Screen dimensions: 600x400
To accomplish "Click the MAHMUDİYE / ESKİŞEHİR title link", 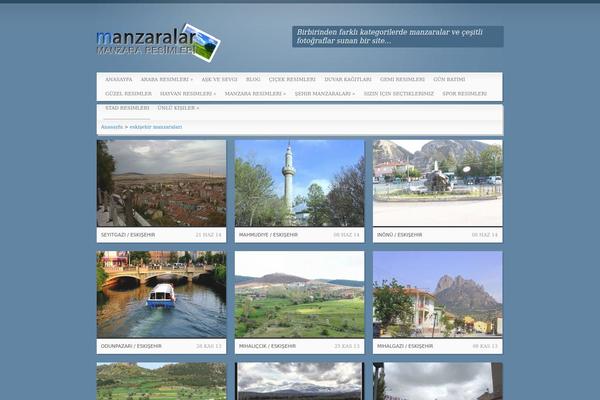I will click(268, 235).
